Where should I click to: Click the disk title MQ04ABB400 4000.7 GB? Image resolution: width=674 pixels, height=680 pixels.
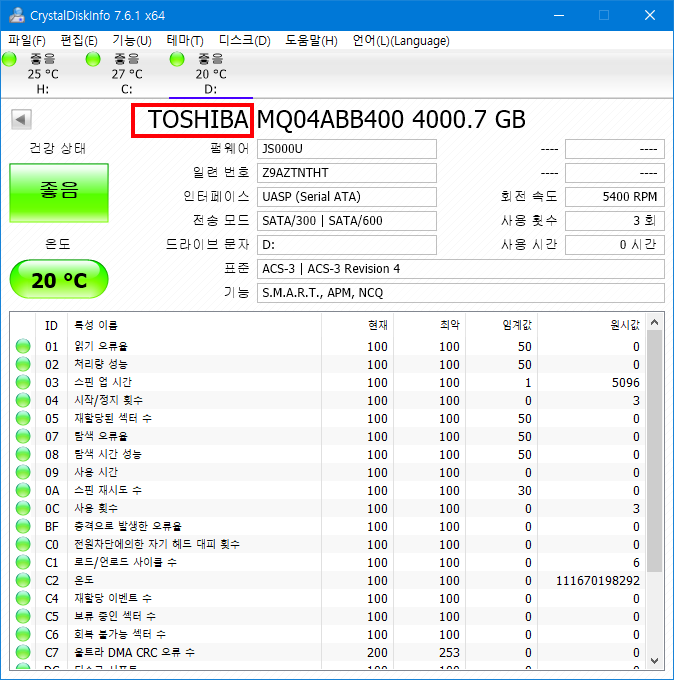click(391, 120)
